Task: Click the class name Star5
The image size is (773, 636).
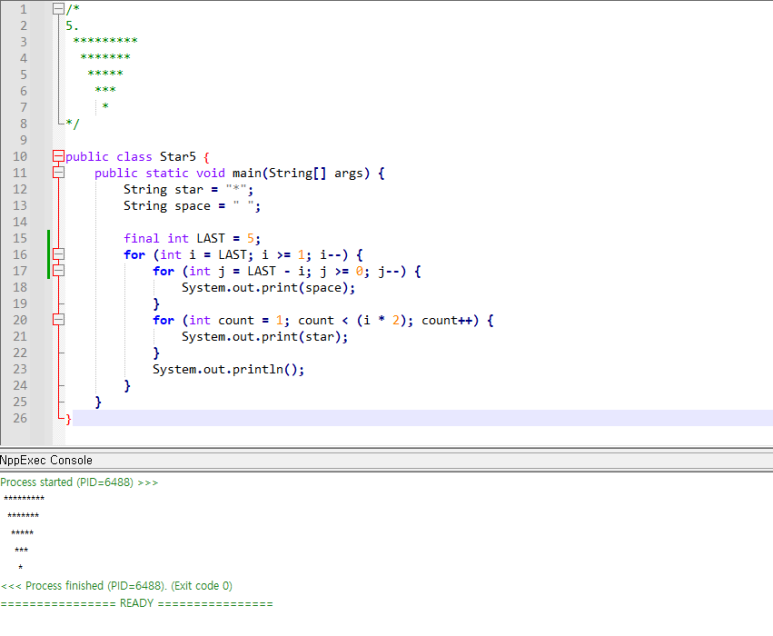Action: click(177, 157)
